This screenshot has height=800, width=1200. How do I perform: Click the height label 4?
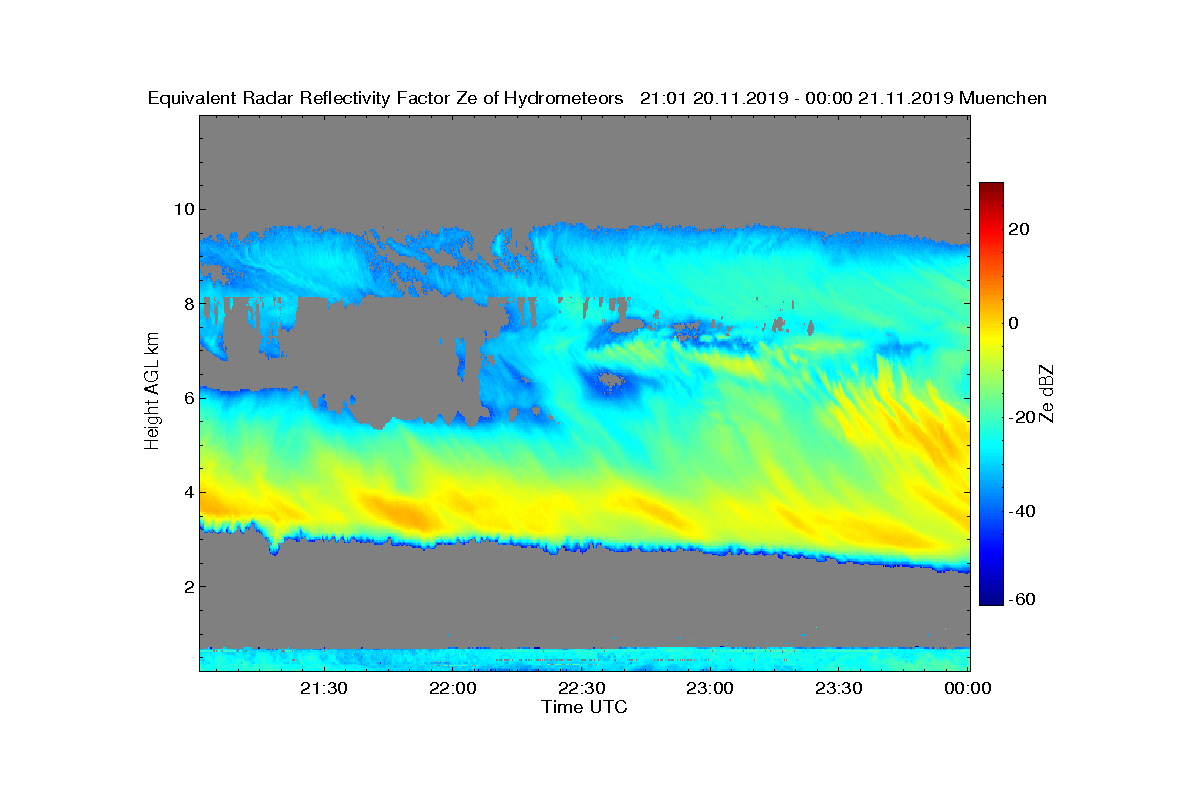(187, 492)
